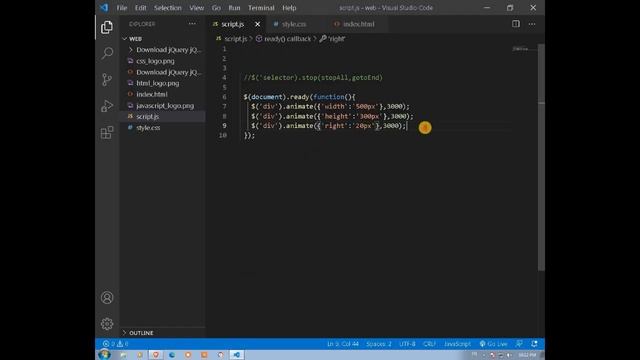Click the Brave browser taskbar icon

(156, 355)
